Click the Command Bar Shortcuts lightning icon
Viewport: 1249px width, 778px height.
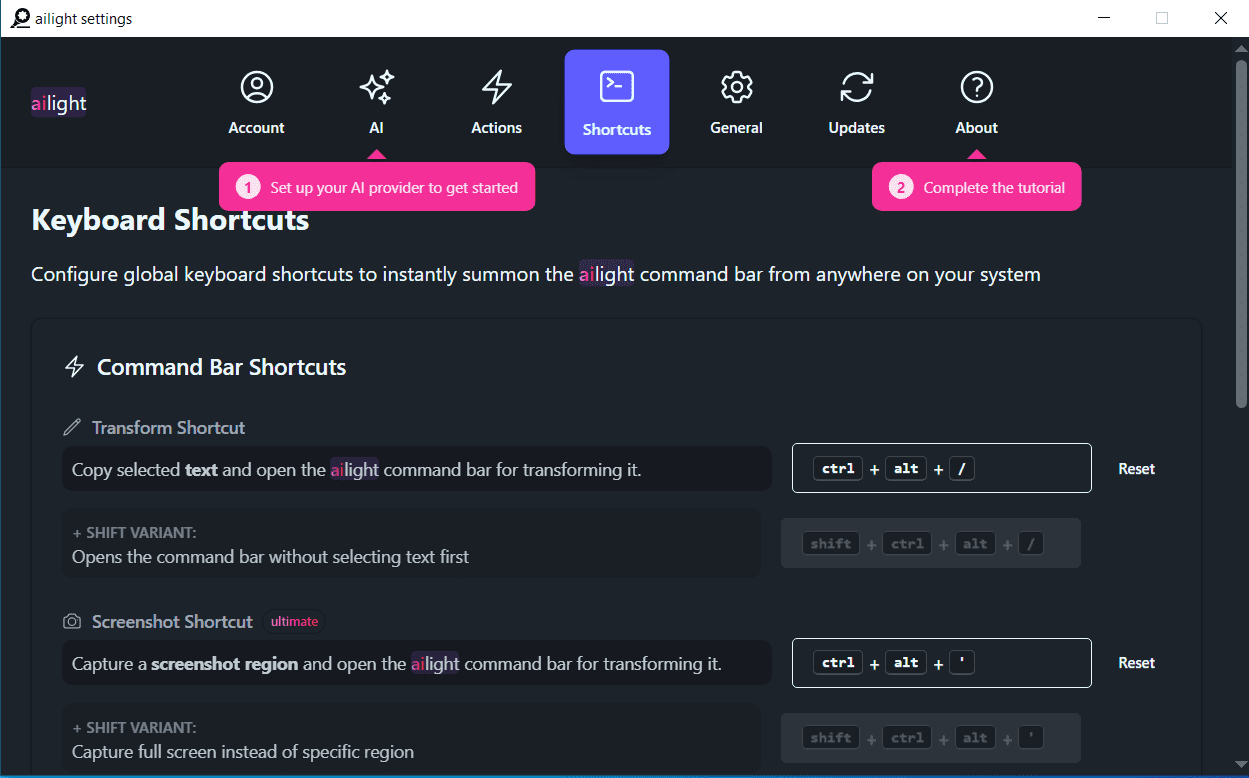pyautogui.click(x=74, y=367)
